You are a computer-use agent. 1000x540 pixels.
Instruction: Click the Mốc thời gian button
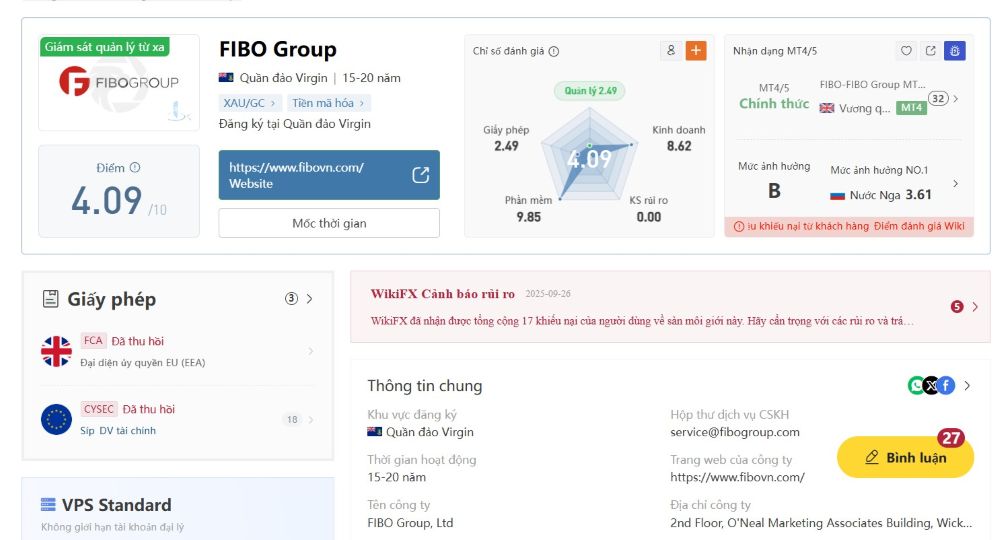(x=329, y=223)
